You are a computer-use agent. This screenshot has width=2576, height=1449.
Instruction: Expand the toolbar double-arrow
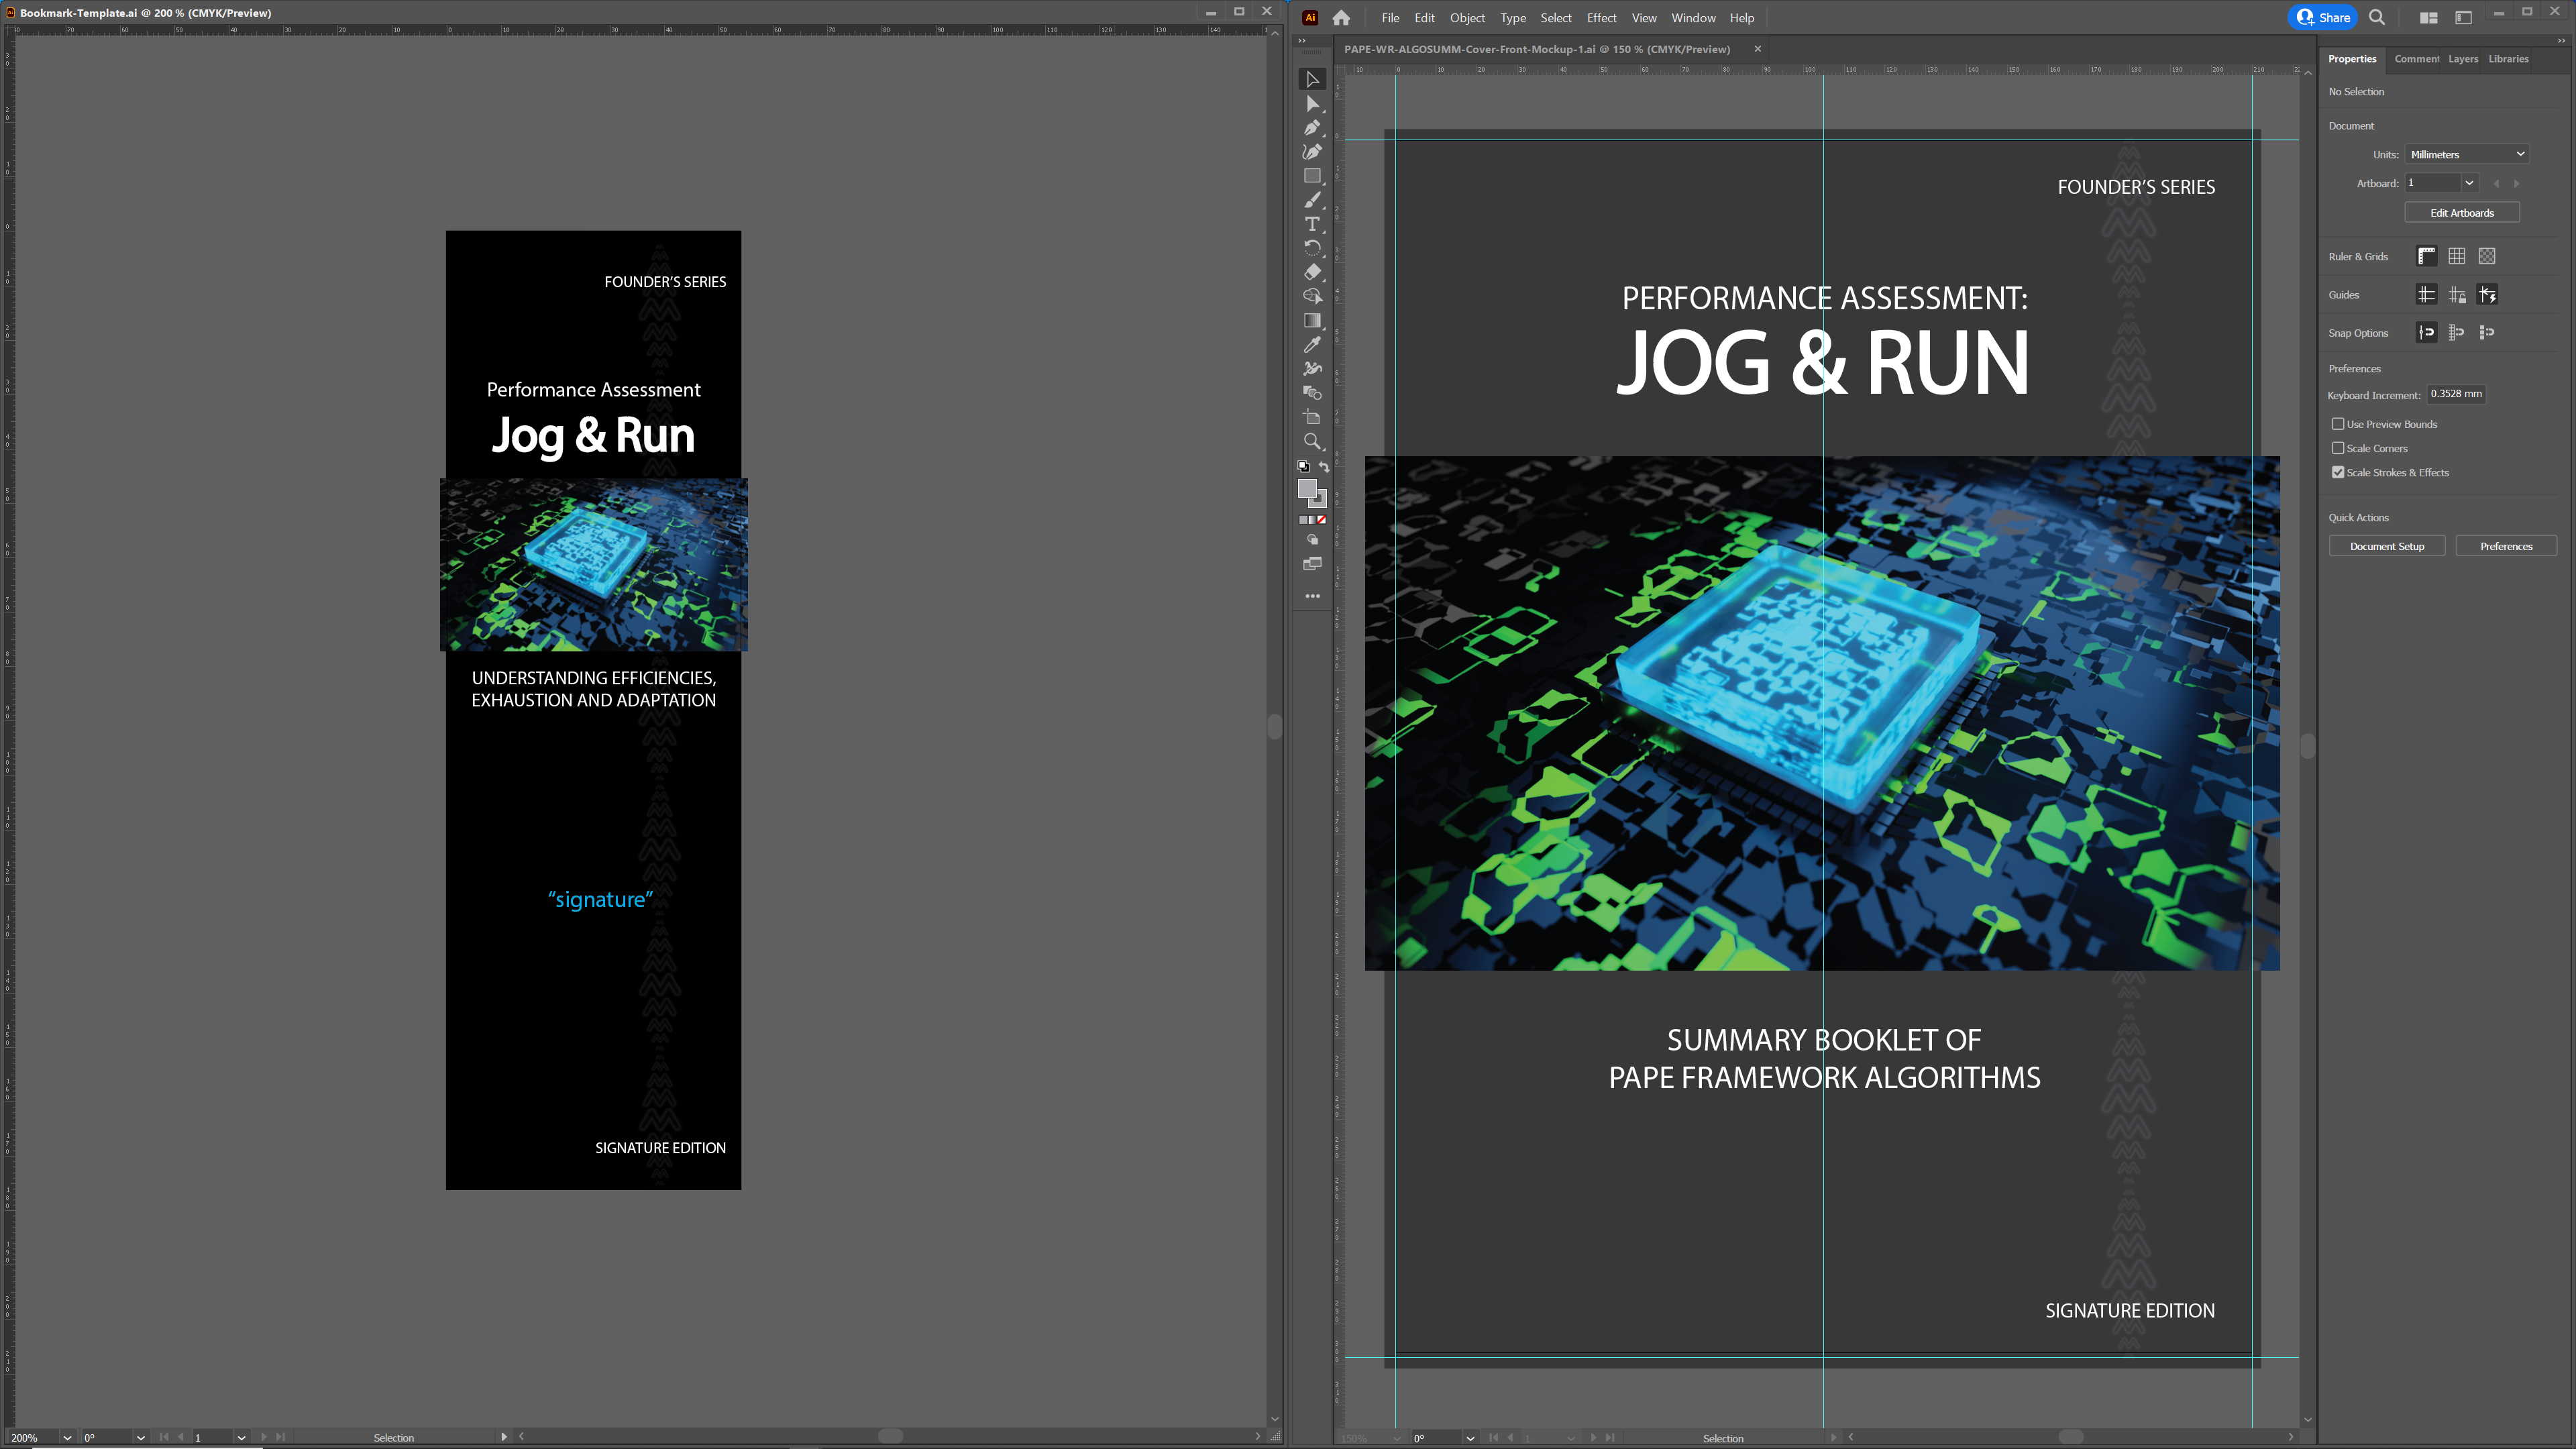point(1301,41)
